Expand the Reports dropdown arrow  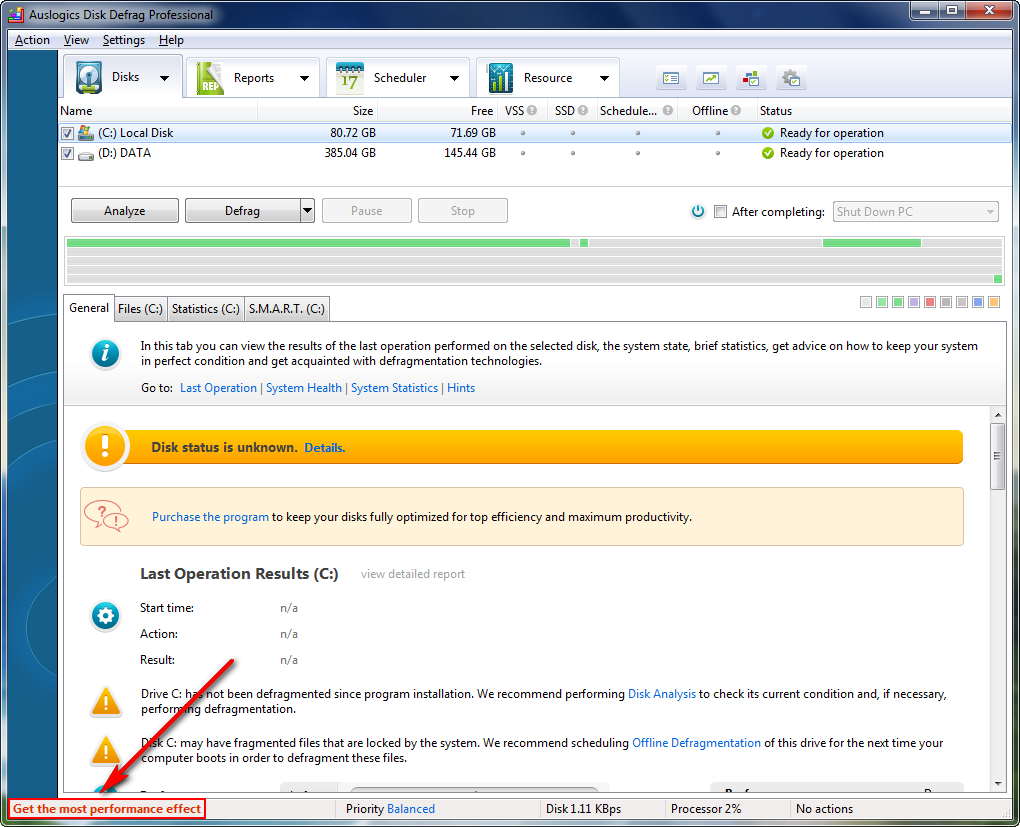(304, 78)
